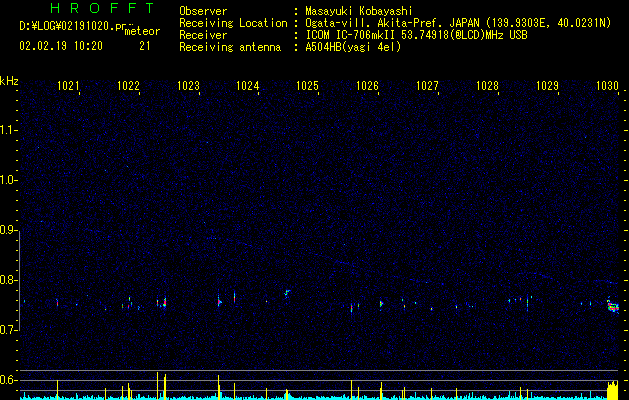Click the 'meteor' label
The height and width of the screenshot is (400, 629).
click(142, 31)
